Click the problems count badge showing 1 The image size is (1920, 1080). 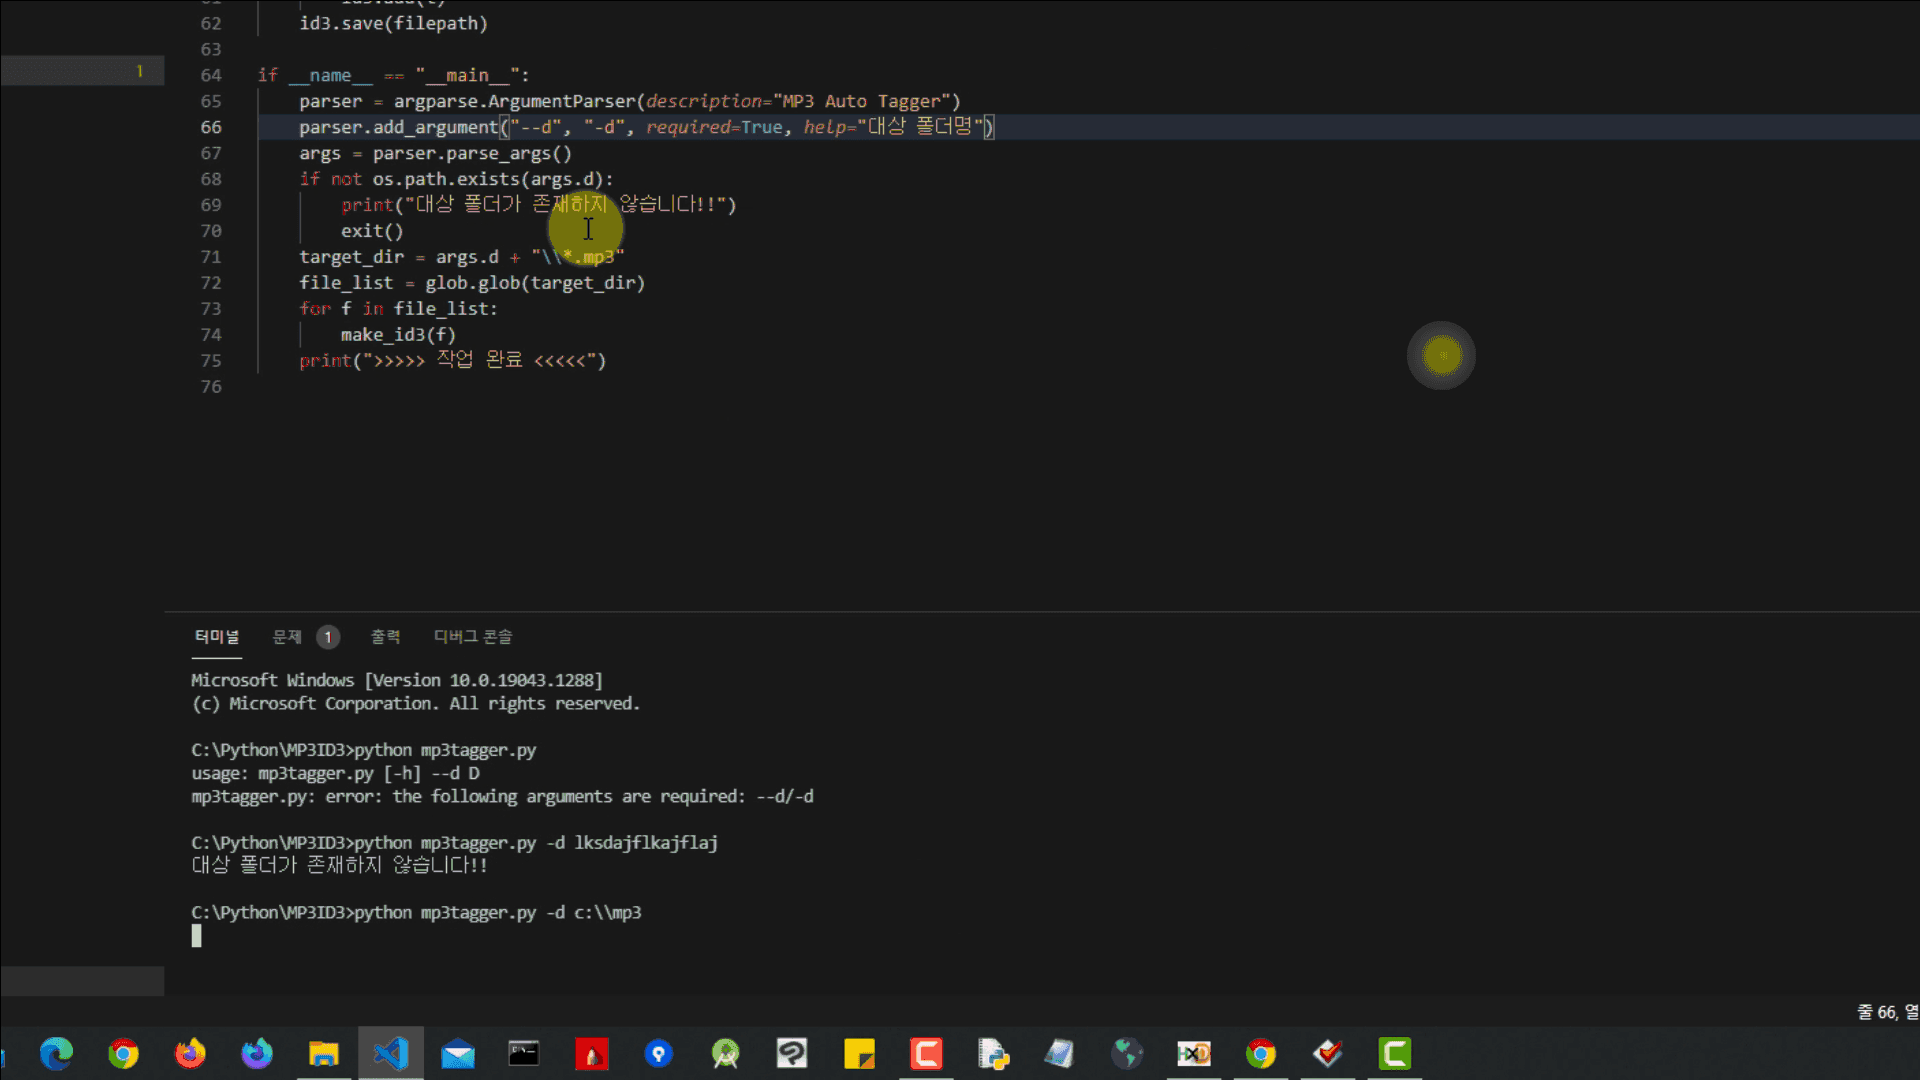(328, 637)
